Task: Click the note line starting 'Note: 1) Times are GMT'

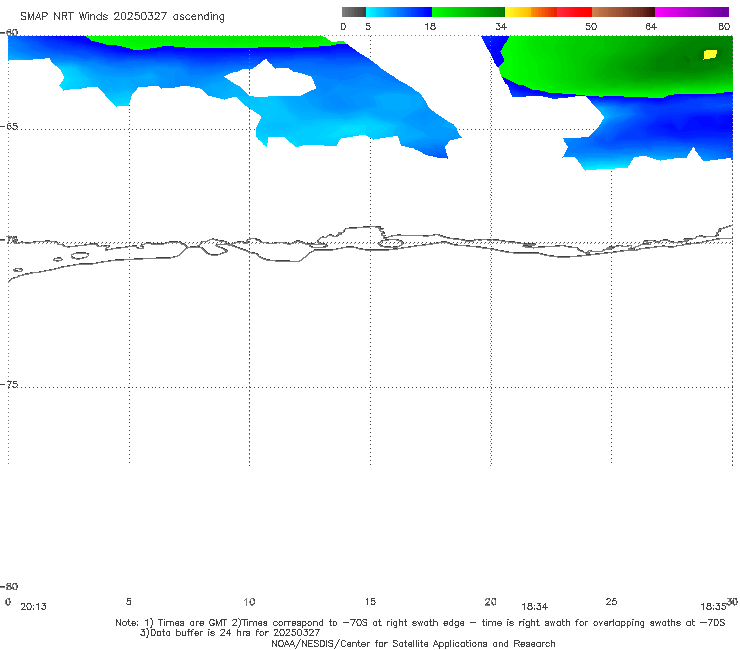Action: tap(420, 623)
